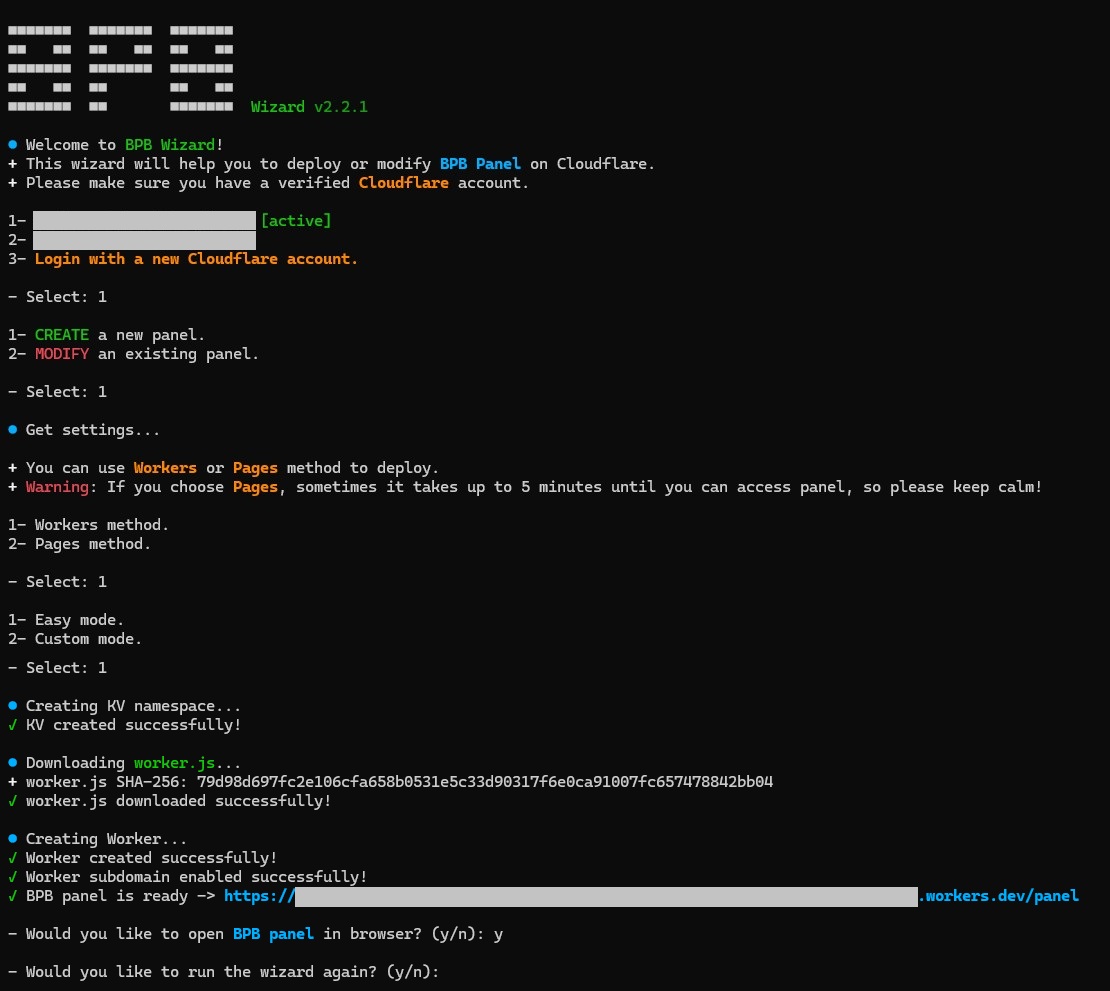1110x991 pixels.
Task: Click 'KV created successfully!' status line
Action: pyautogui.click(x=125, y=725)
